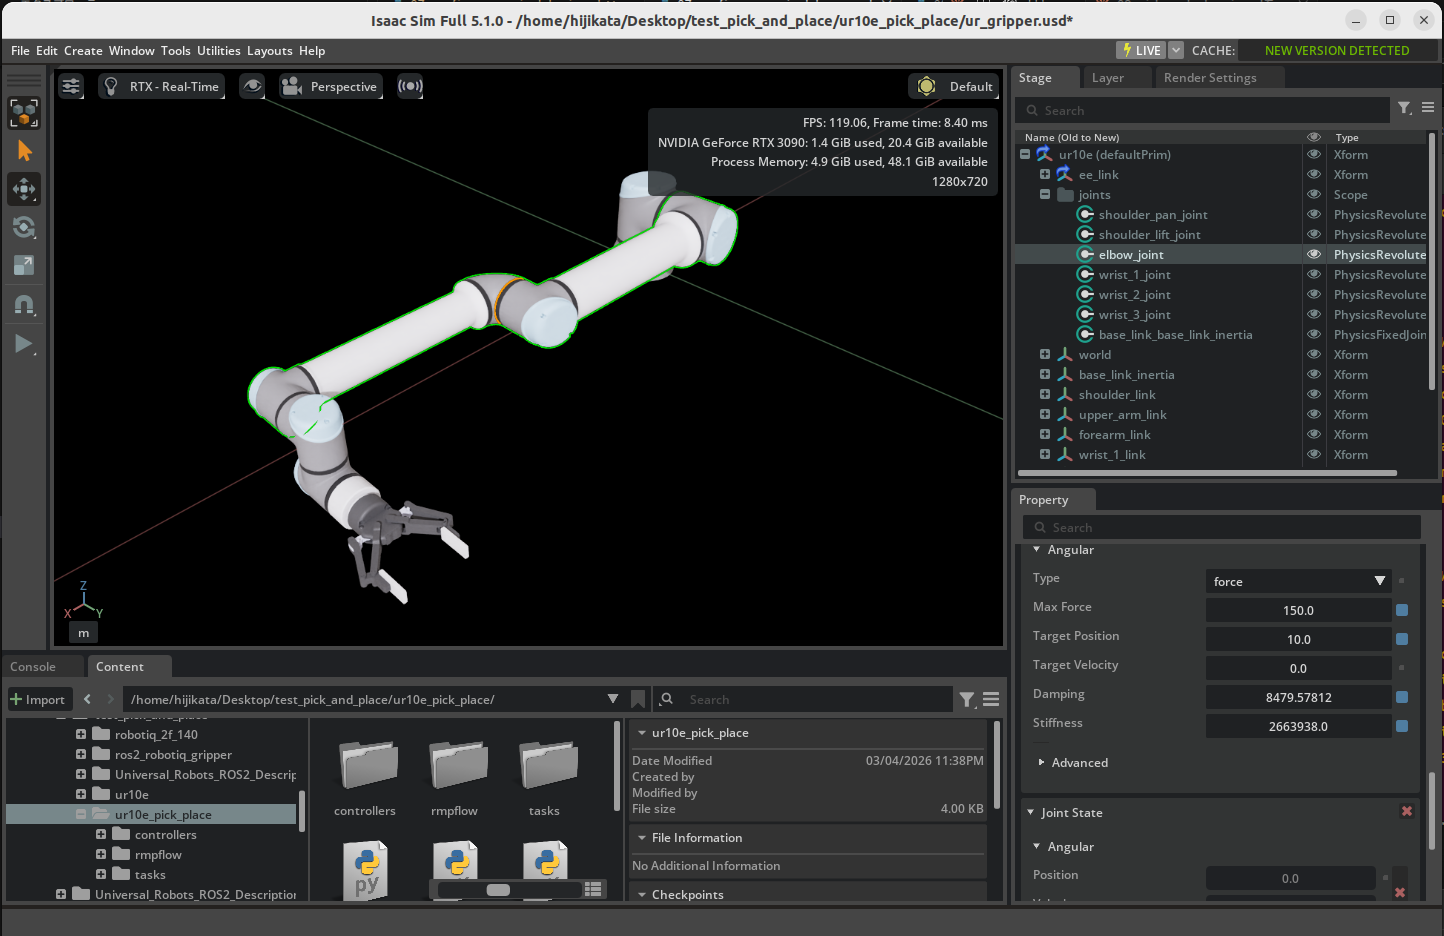Image resolution: width=1444 pixels, height=936 pixels.
Task: Hide the elbow_joint prim with eye icon
Action: [1314, 254]
